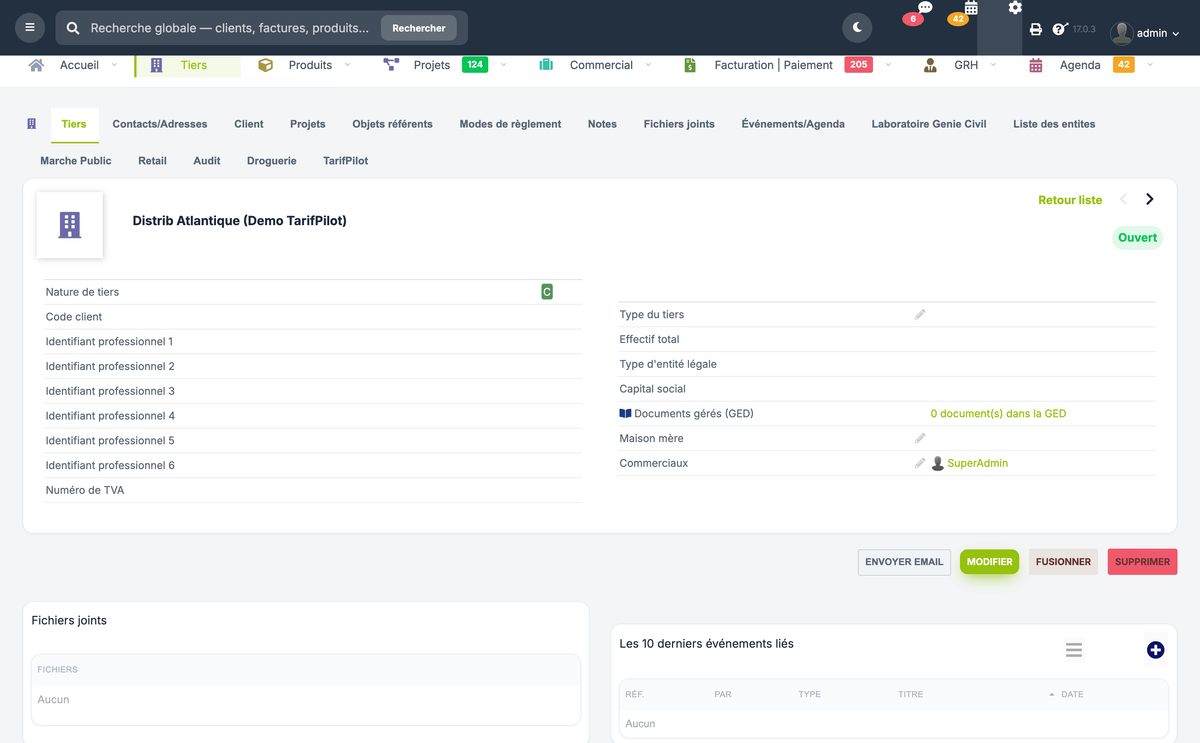Image resolution: width=1200 pixels, height=743 pixels.
Task: Click the Rechercher button
Action: pos(419,28)
